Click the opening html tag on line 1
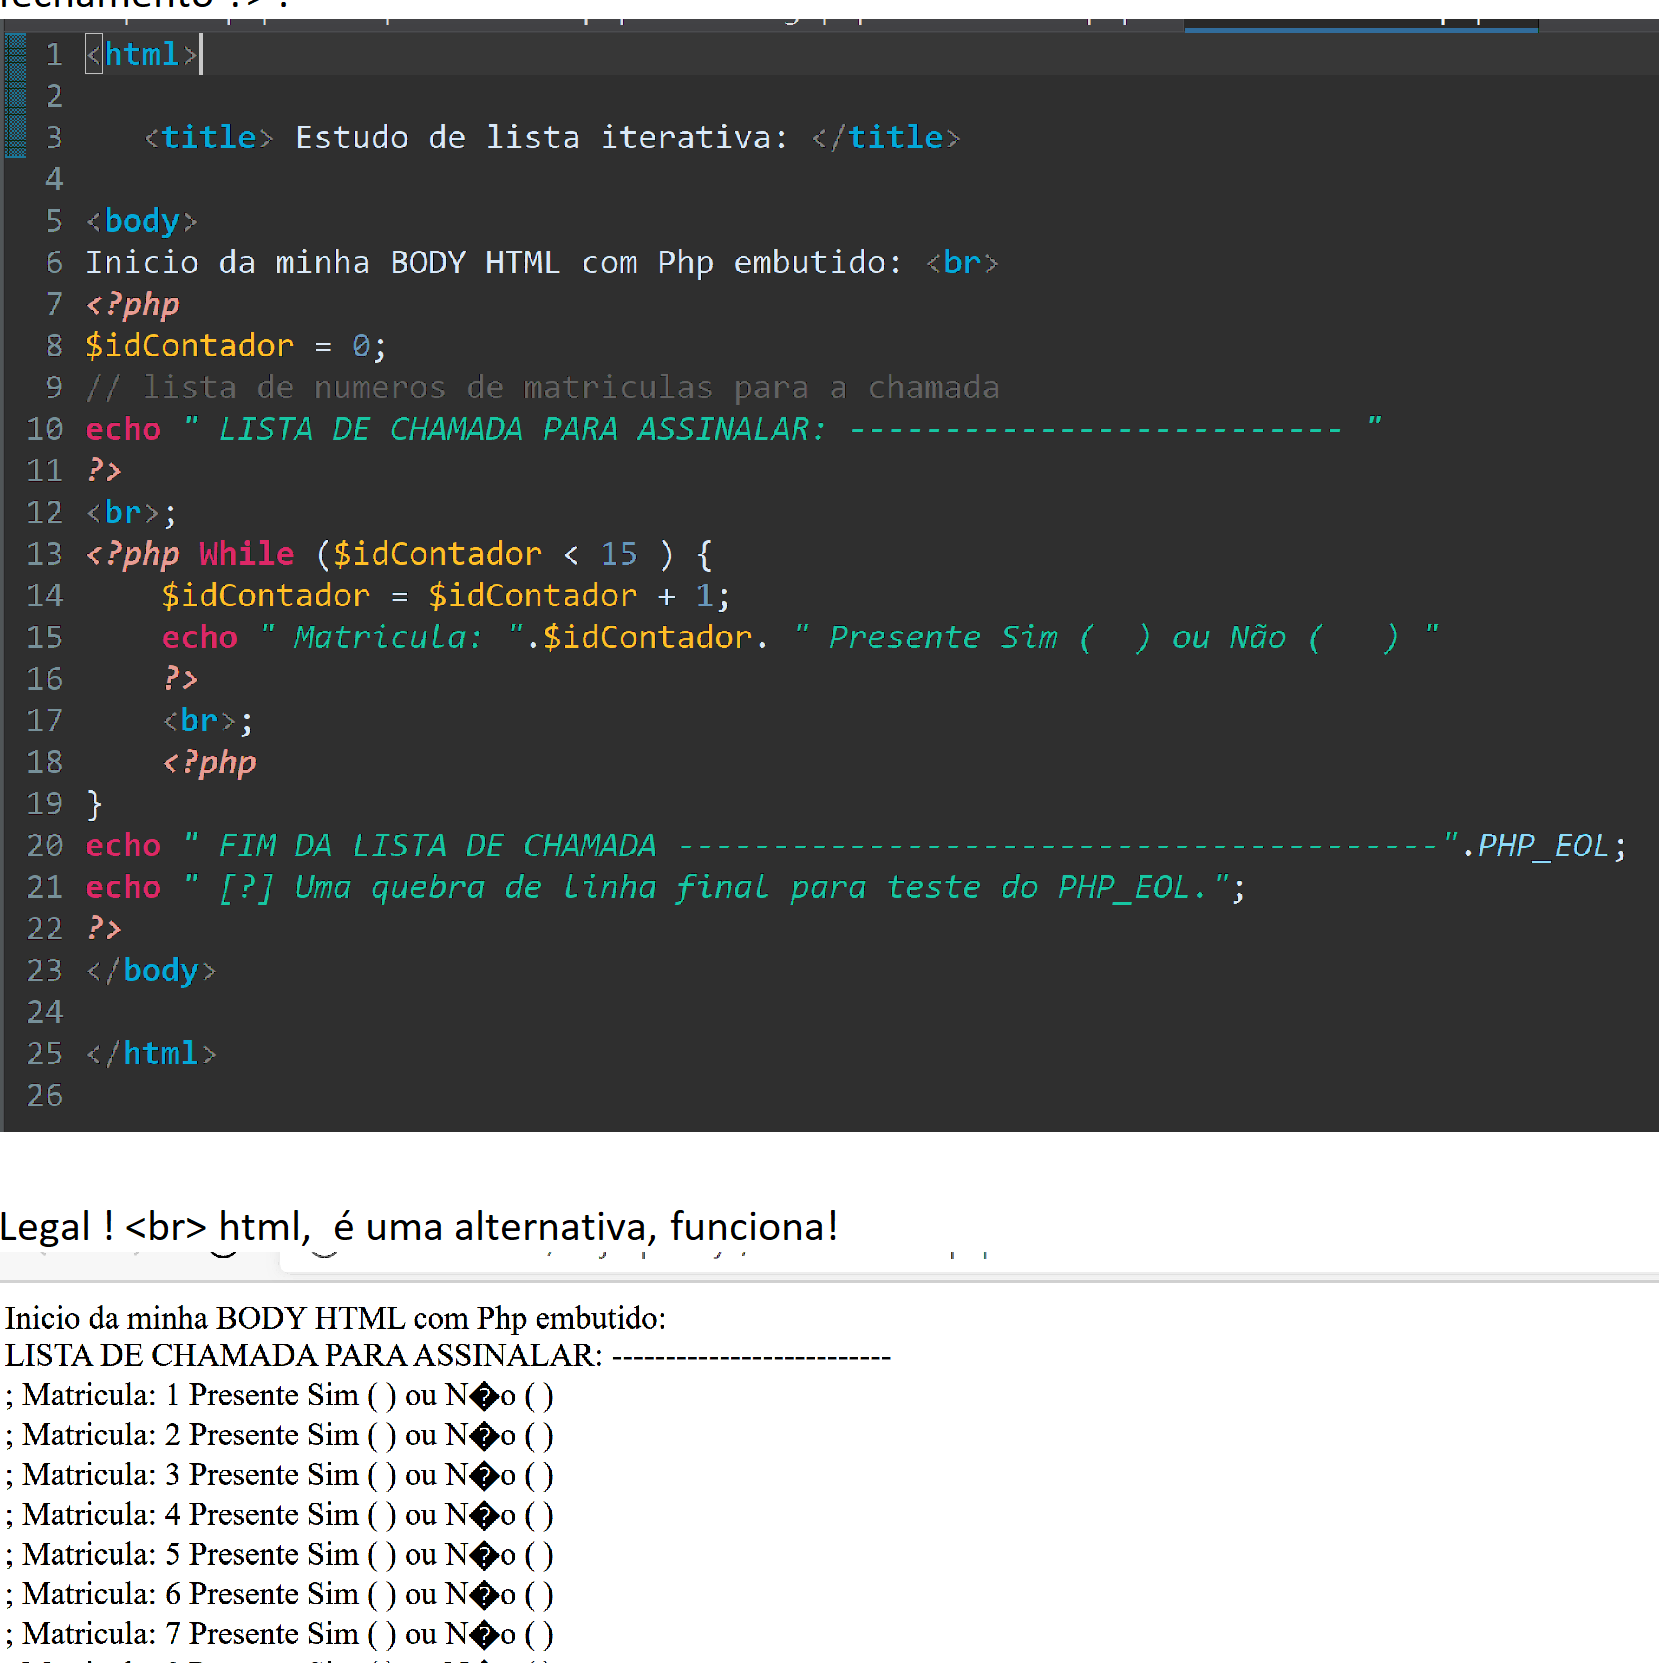Screen dimensions: 1677x1663 coord(141,54)
